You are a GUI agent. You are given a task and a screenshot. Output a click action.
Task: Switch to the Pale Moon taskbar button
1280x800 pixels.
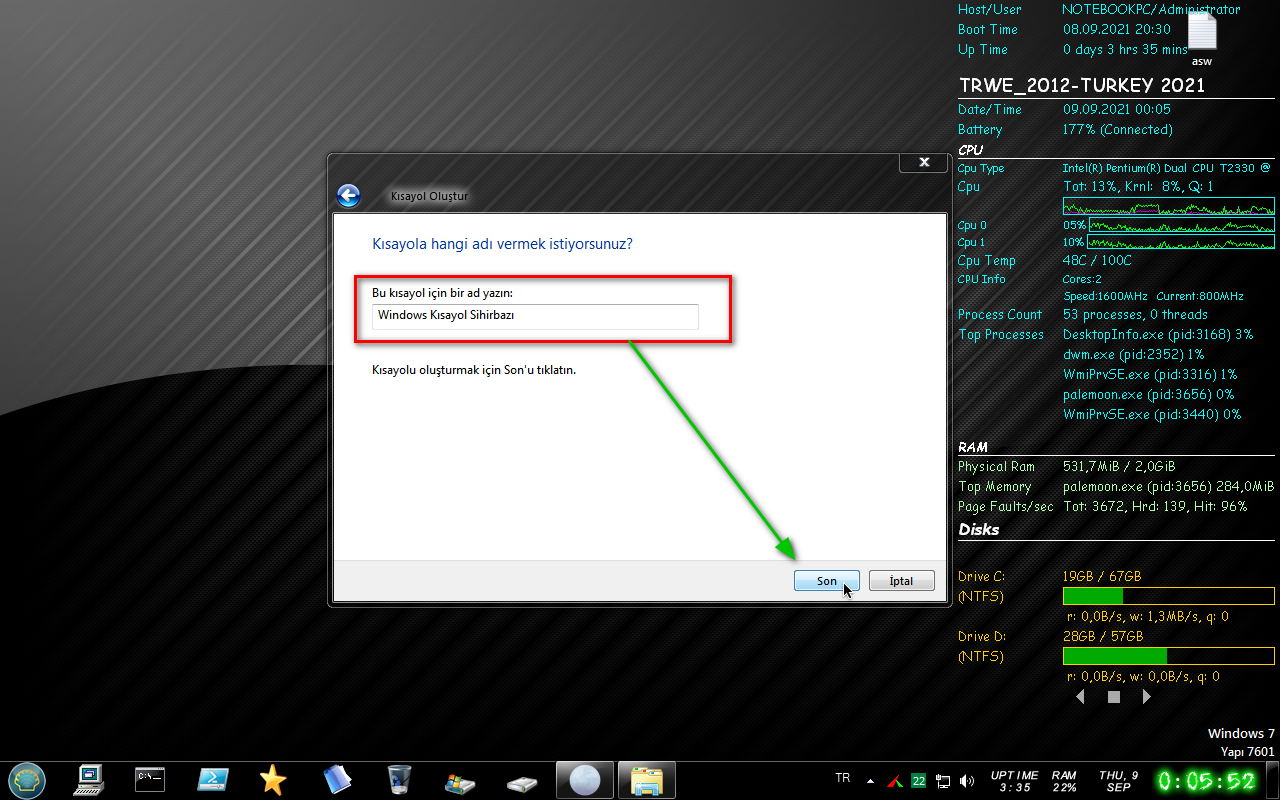(x=585, y=779)
